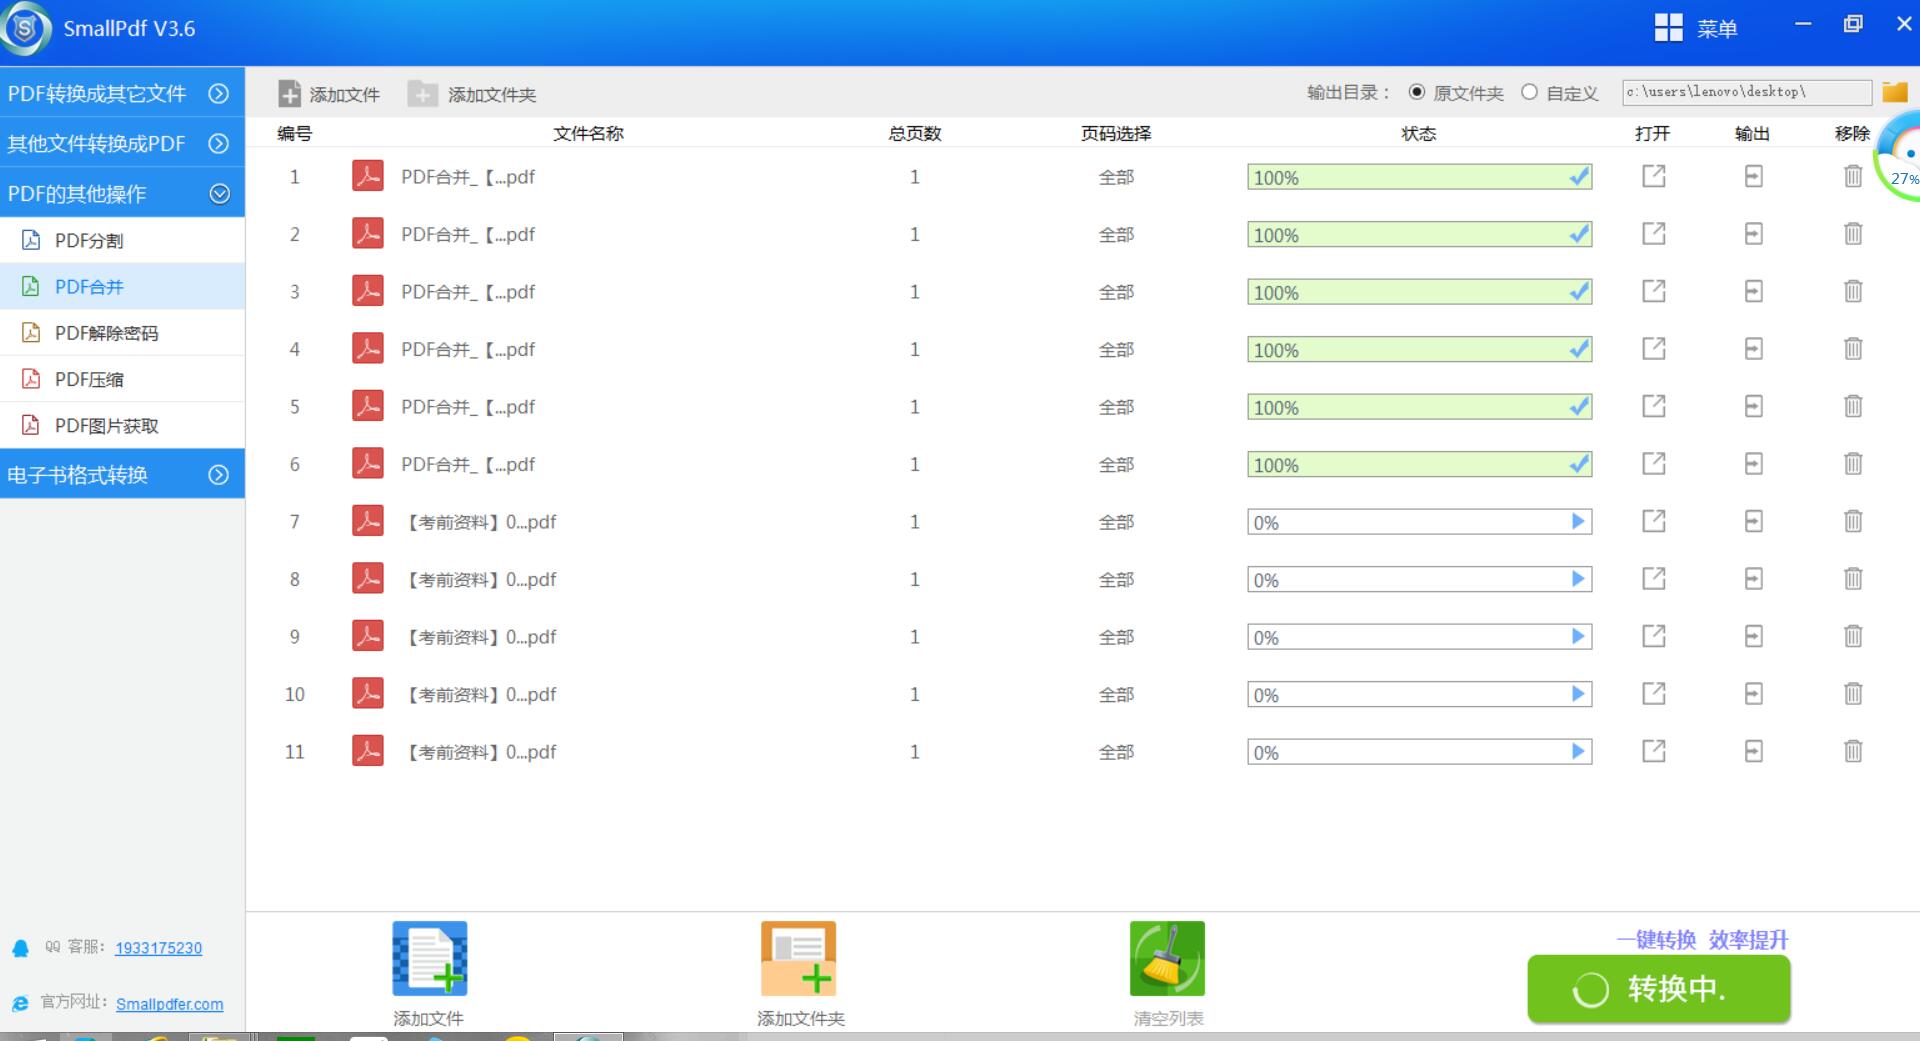Click the play arrow in row 8
Viewport: 1920px width, 1041px height.
click(x=1578, y=578)
